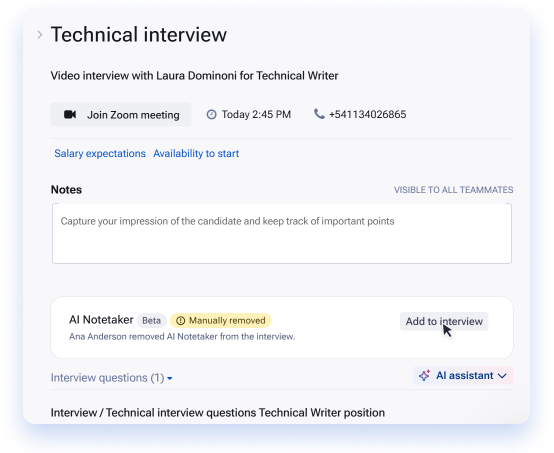Click the phone handset icon
The width and height of the screenshot is (554, 453).
[319, 114]
